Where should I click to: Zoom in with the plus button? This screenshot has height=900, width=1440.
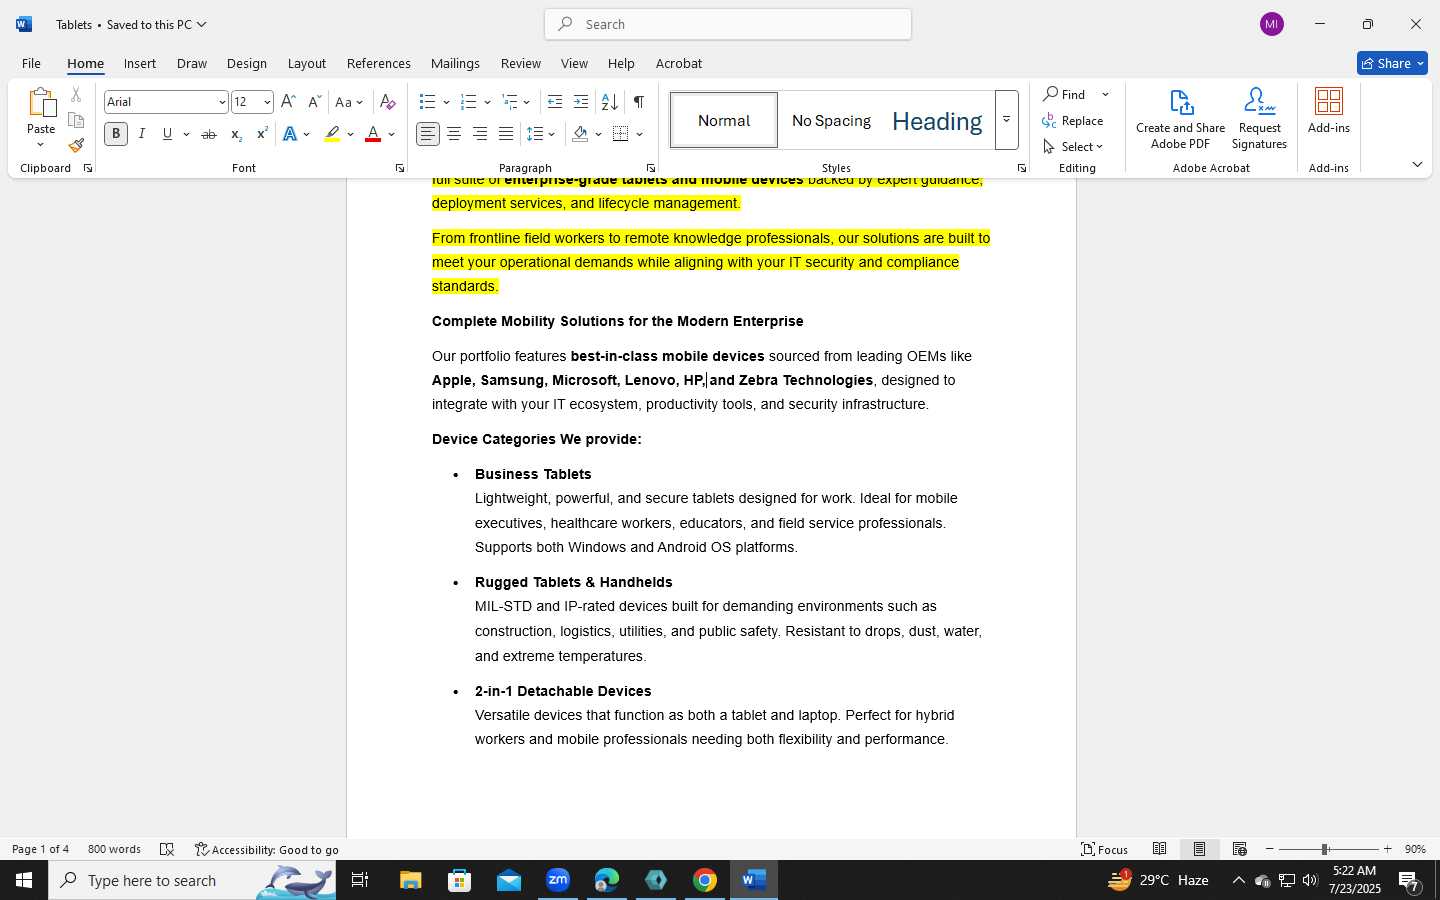point(1387,849)
